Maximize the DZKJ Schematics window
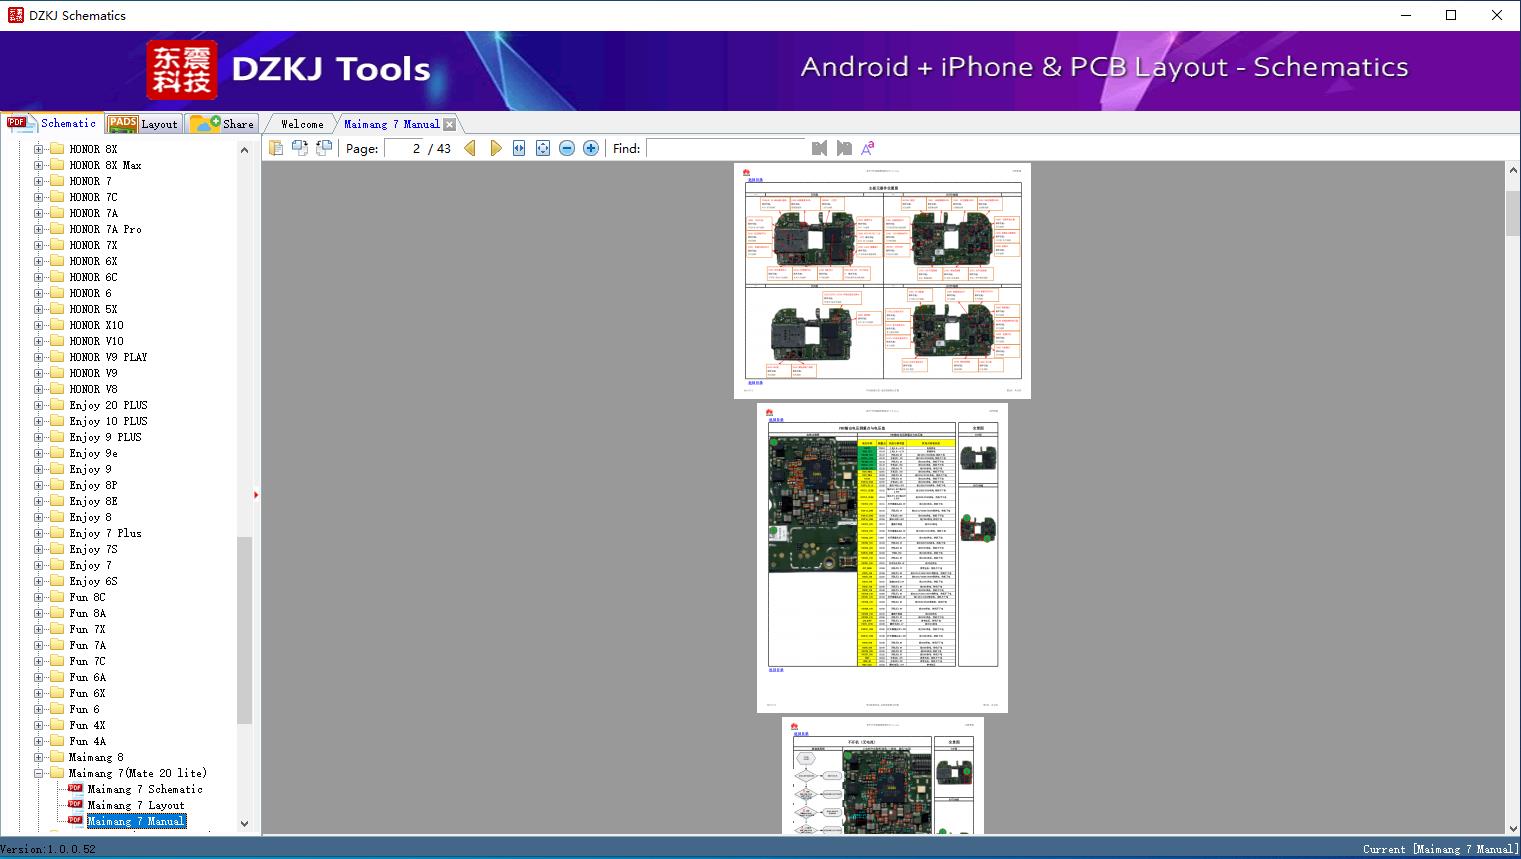Image resolution: width=1521 pixels, height=859 pixels. tap(1451, 15)
